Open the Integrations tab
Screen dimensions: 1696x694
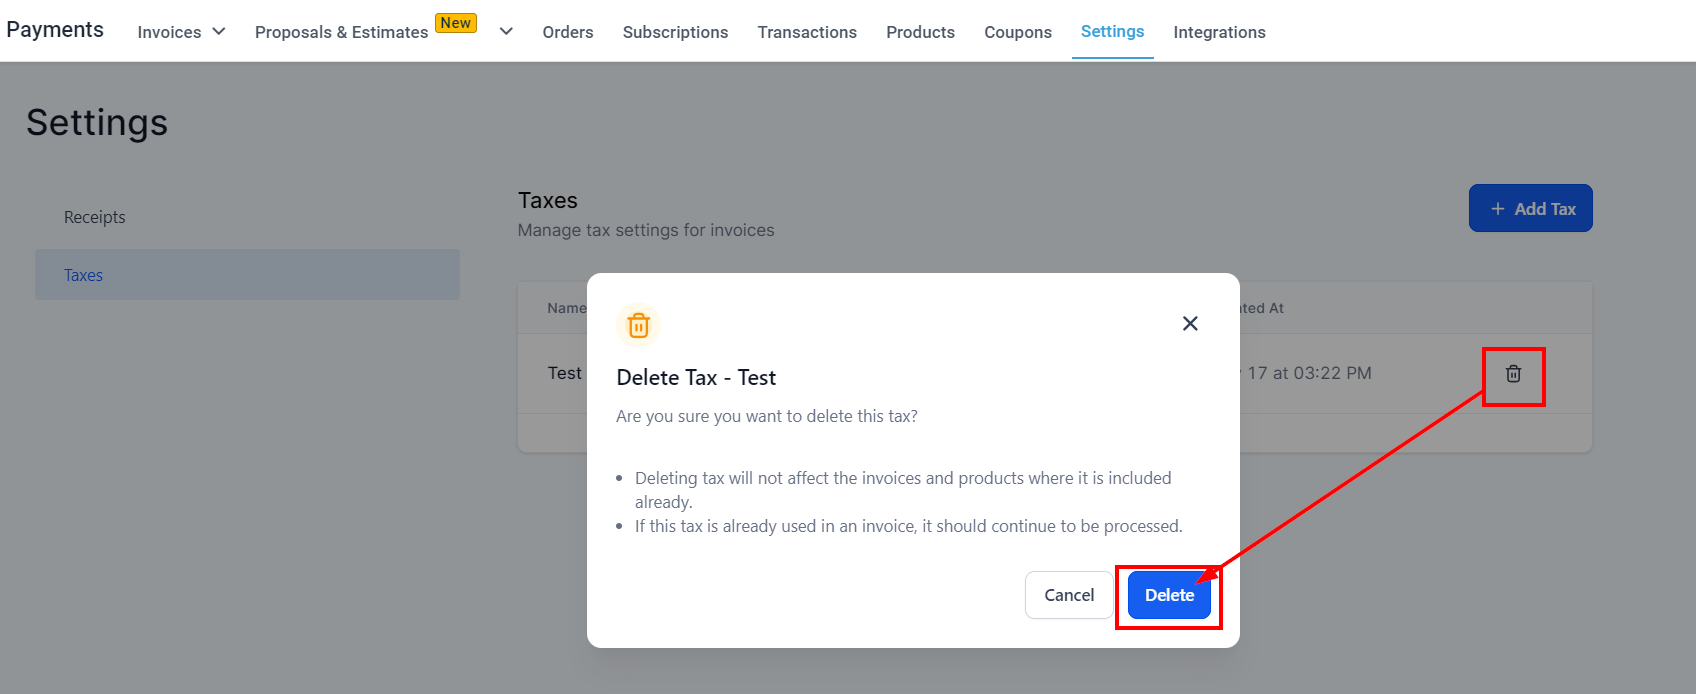[x=1219, y=32]
